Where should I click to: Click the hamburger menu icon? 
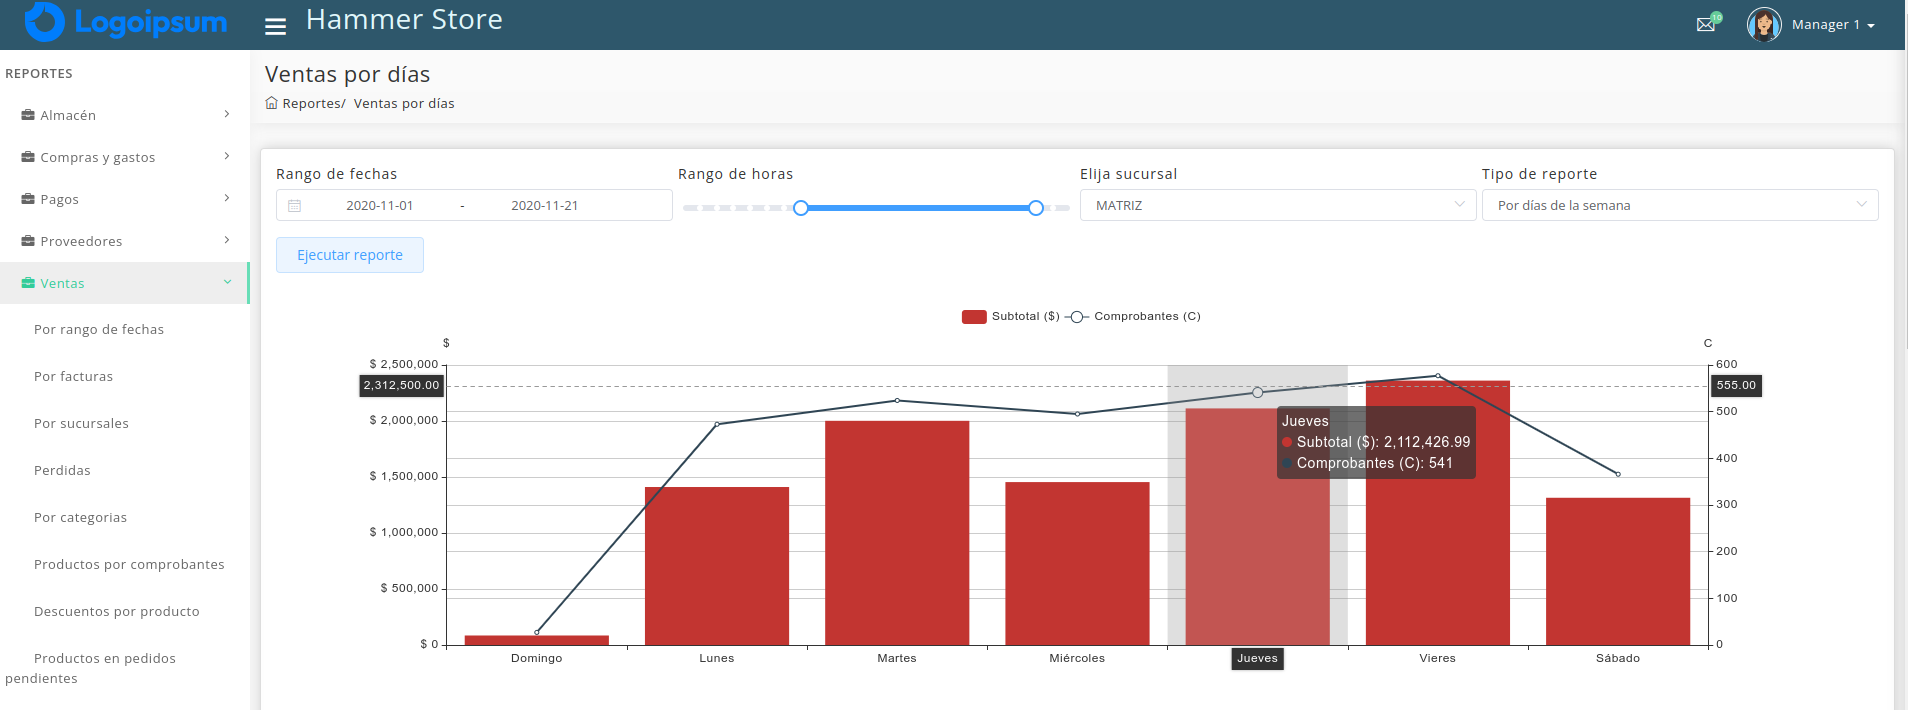tap(275, 26)
